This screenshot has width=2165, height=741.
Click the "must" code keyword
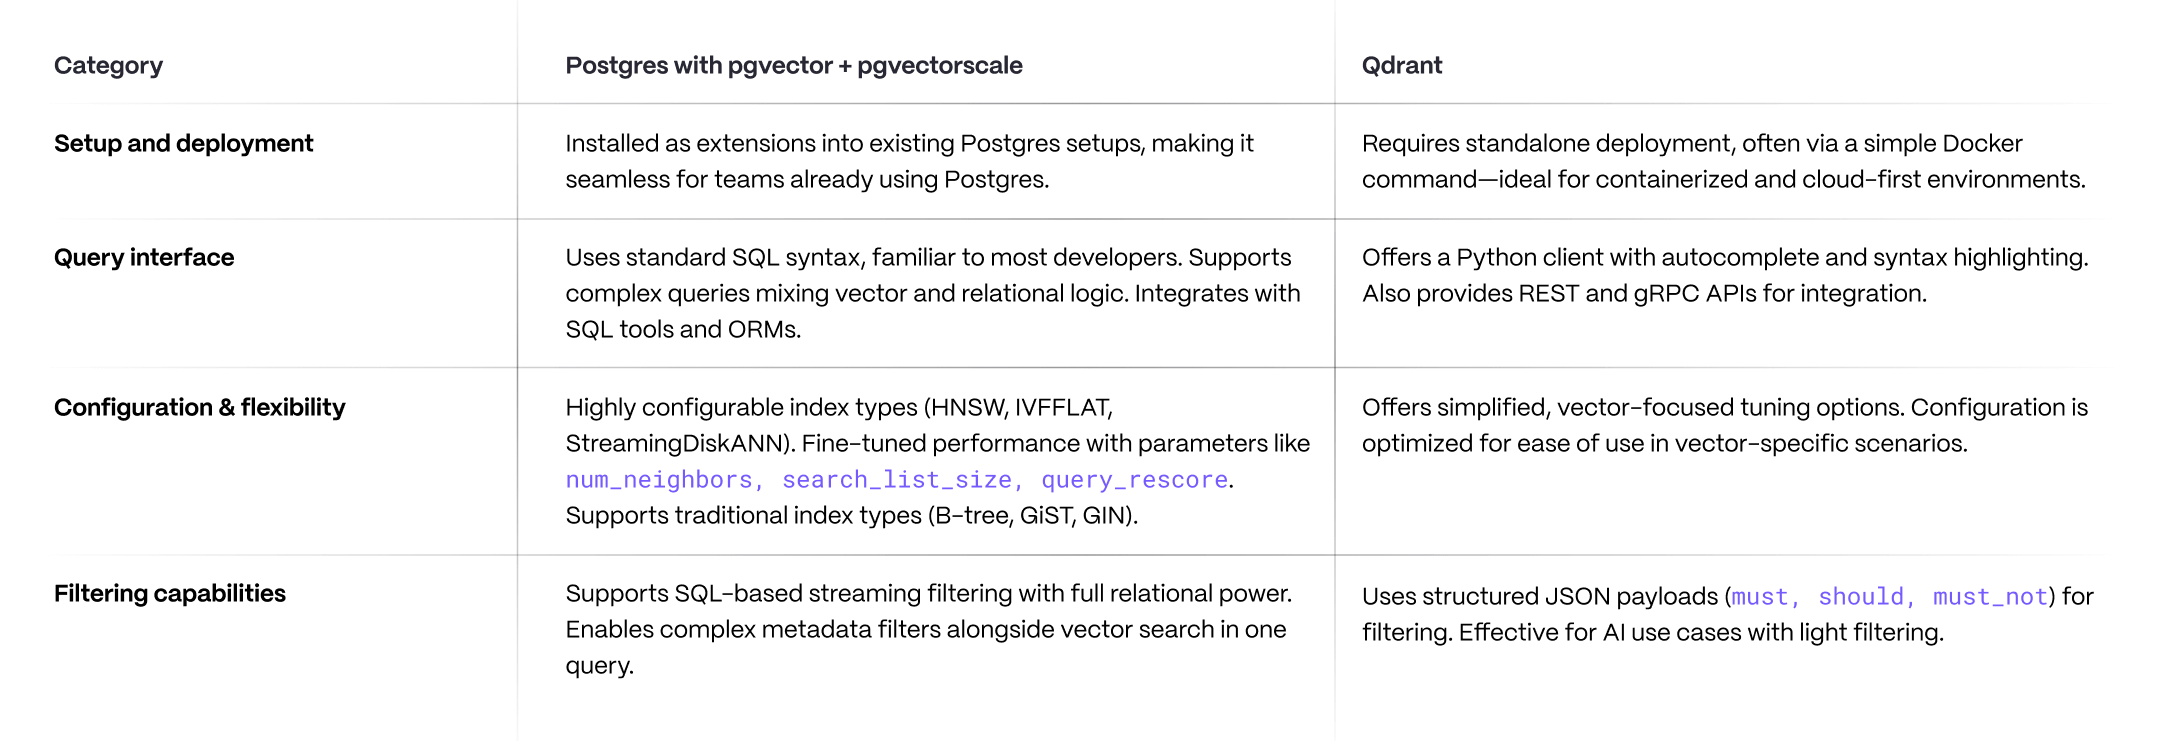[1759, 597]
